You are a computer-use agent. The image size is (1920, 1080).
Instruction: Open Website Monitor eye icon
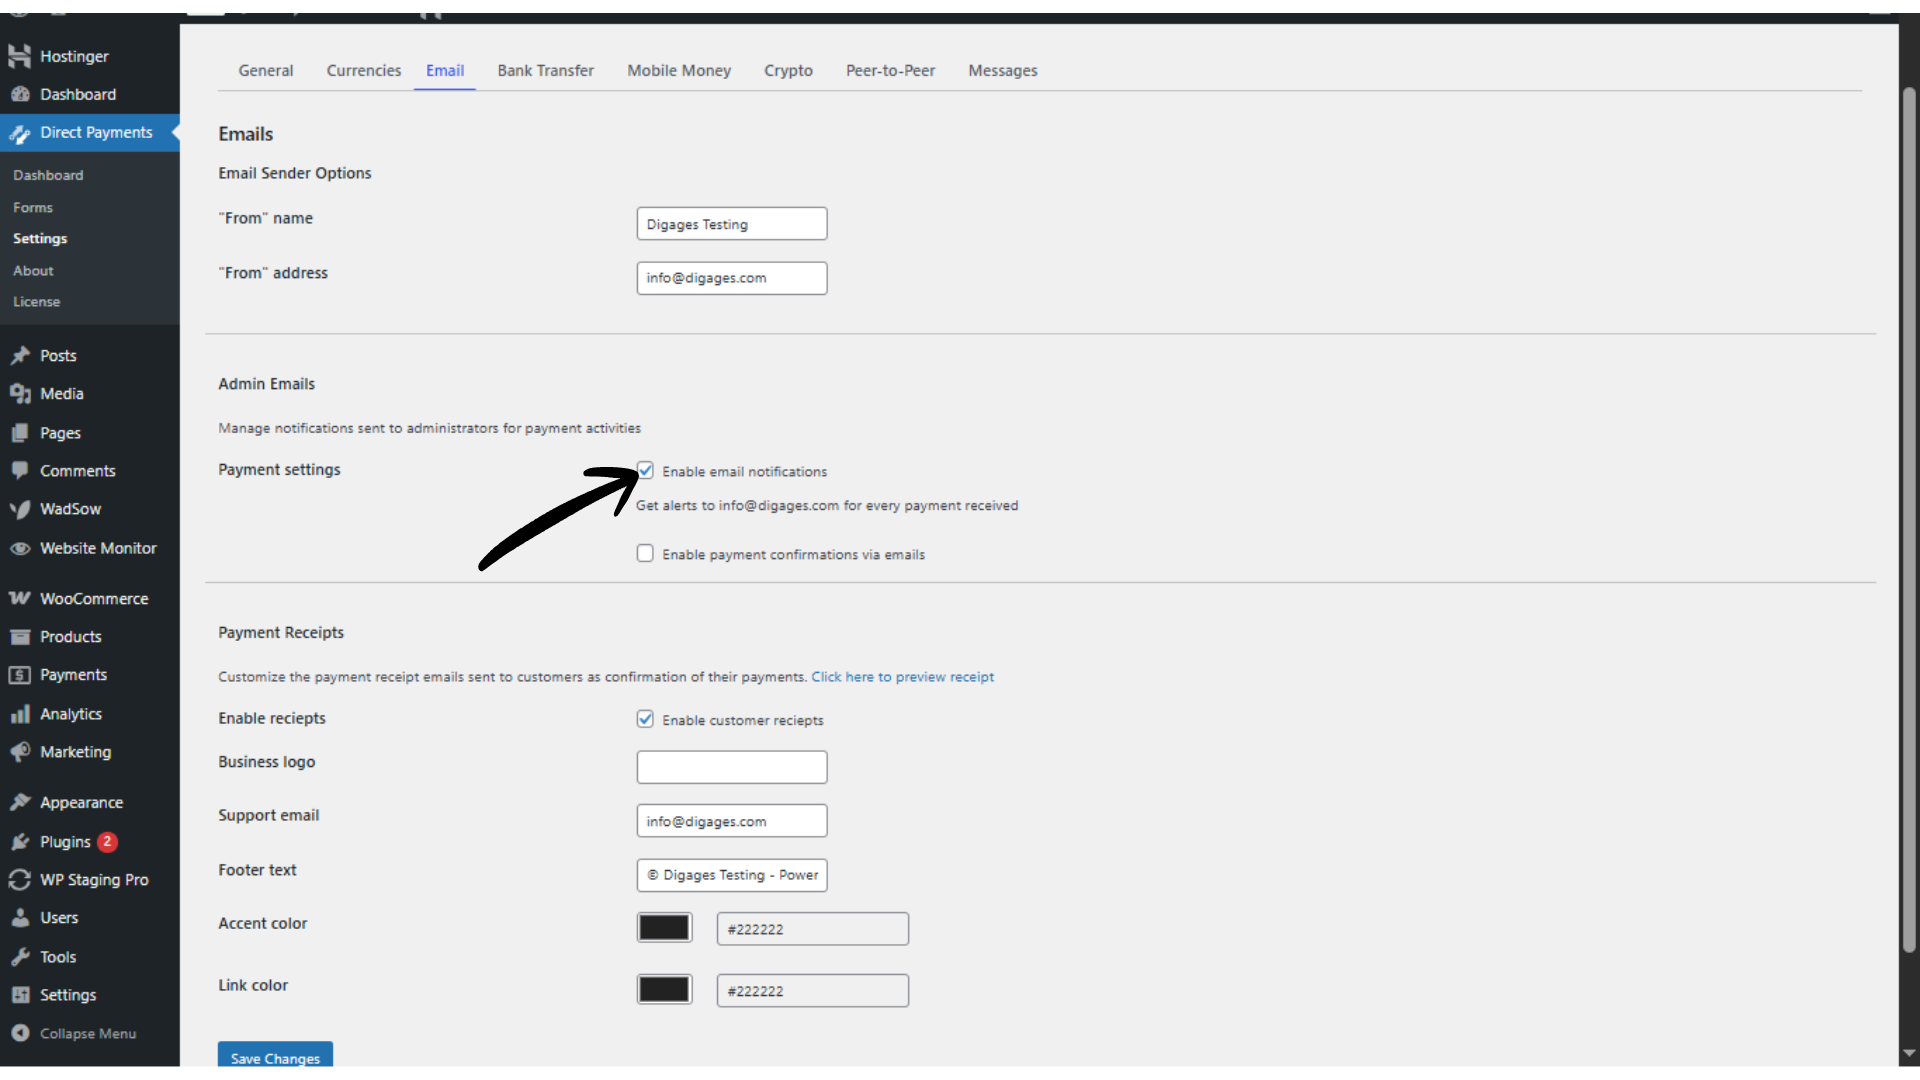20,548
